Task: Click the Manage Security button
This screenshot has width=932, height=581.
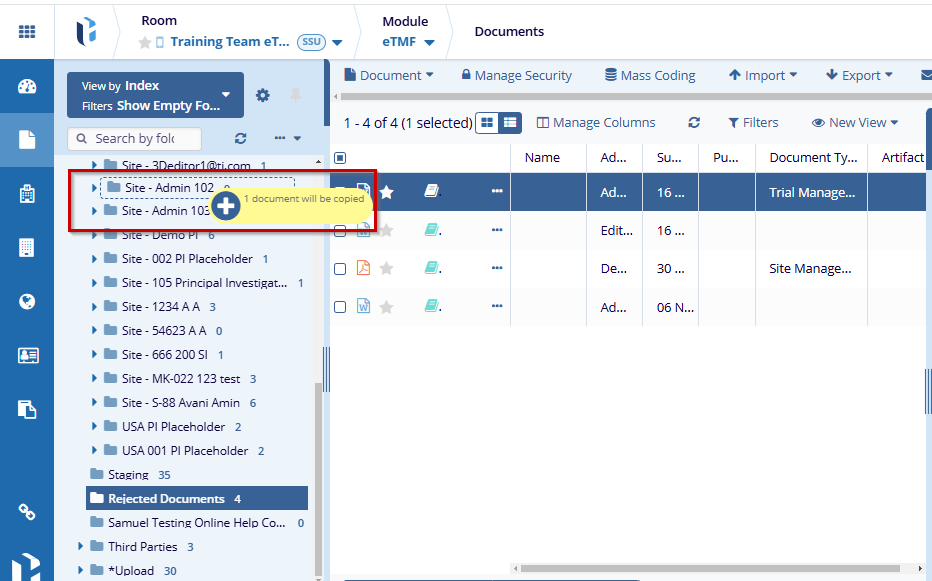Action: pyautogui.click(x=516, y=75)
